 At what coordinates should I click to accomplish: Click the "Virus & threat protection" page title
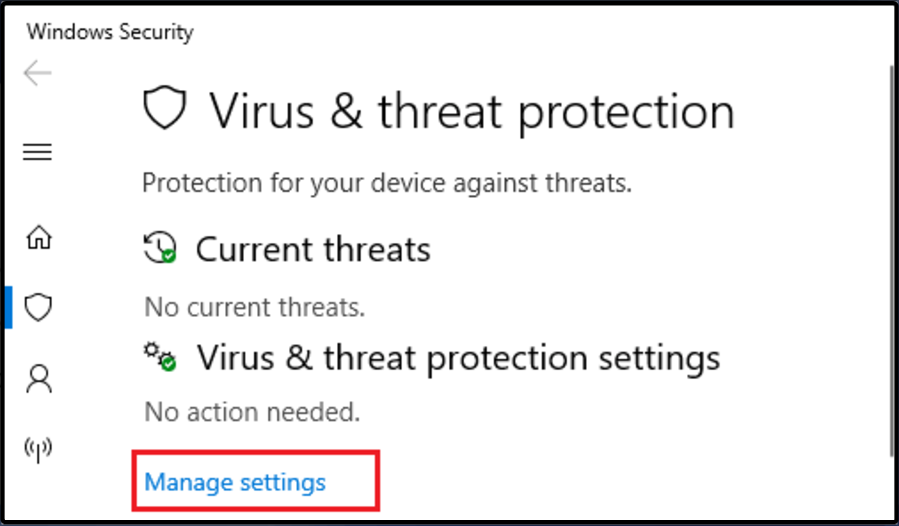(x=471, y=110)
